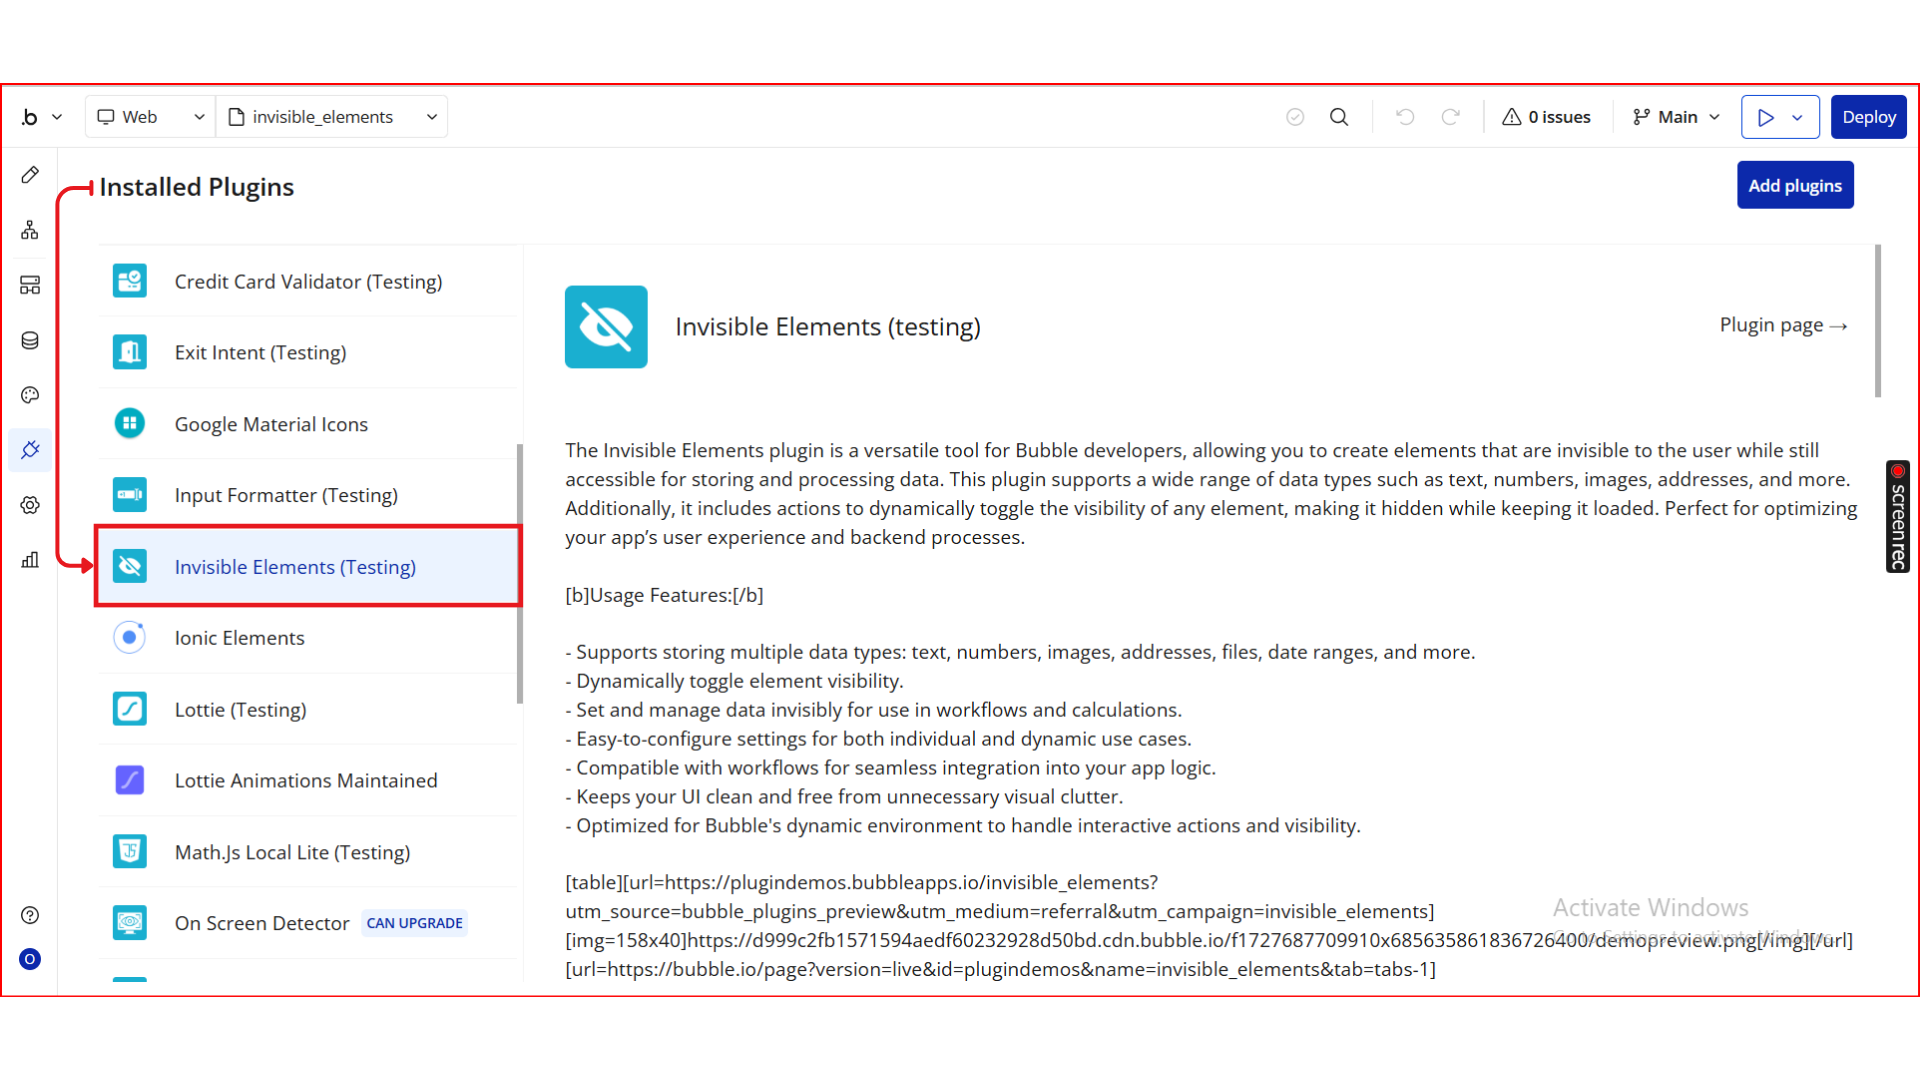Image resolution: width=1920 pixels, height=1080 pixels.
Task: Expand the Web platform dropdown
Action: pyautogui.click(x=150, y=117)
